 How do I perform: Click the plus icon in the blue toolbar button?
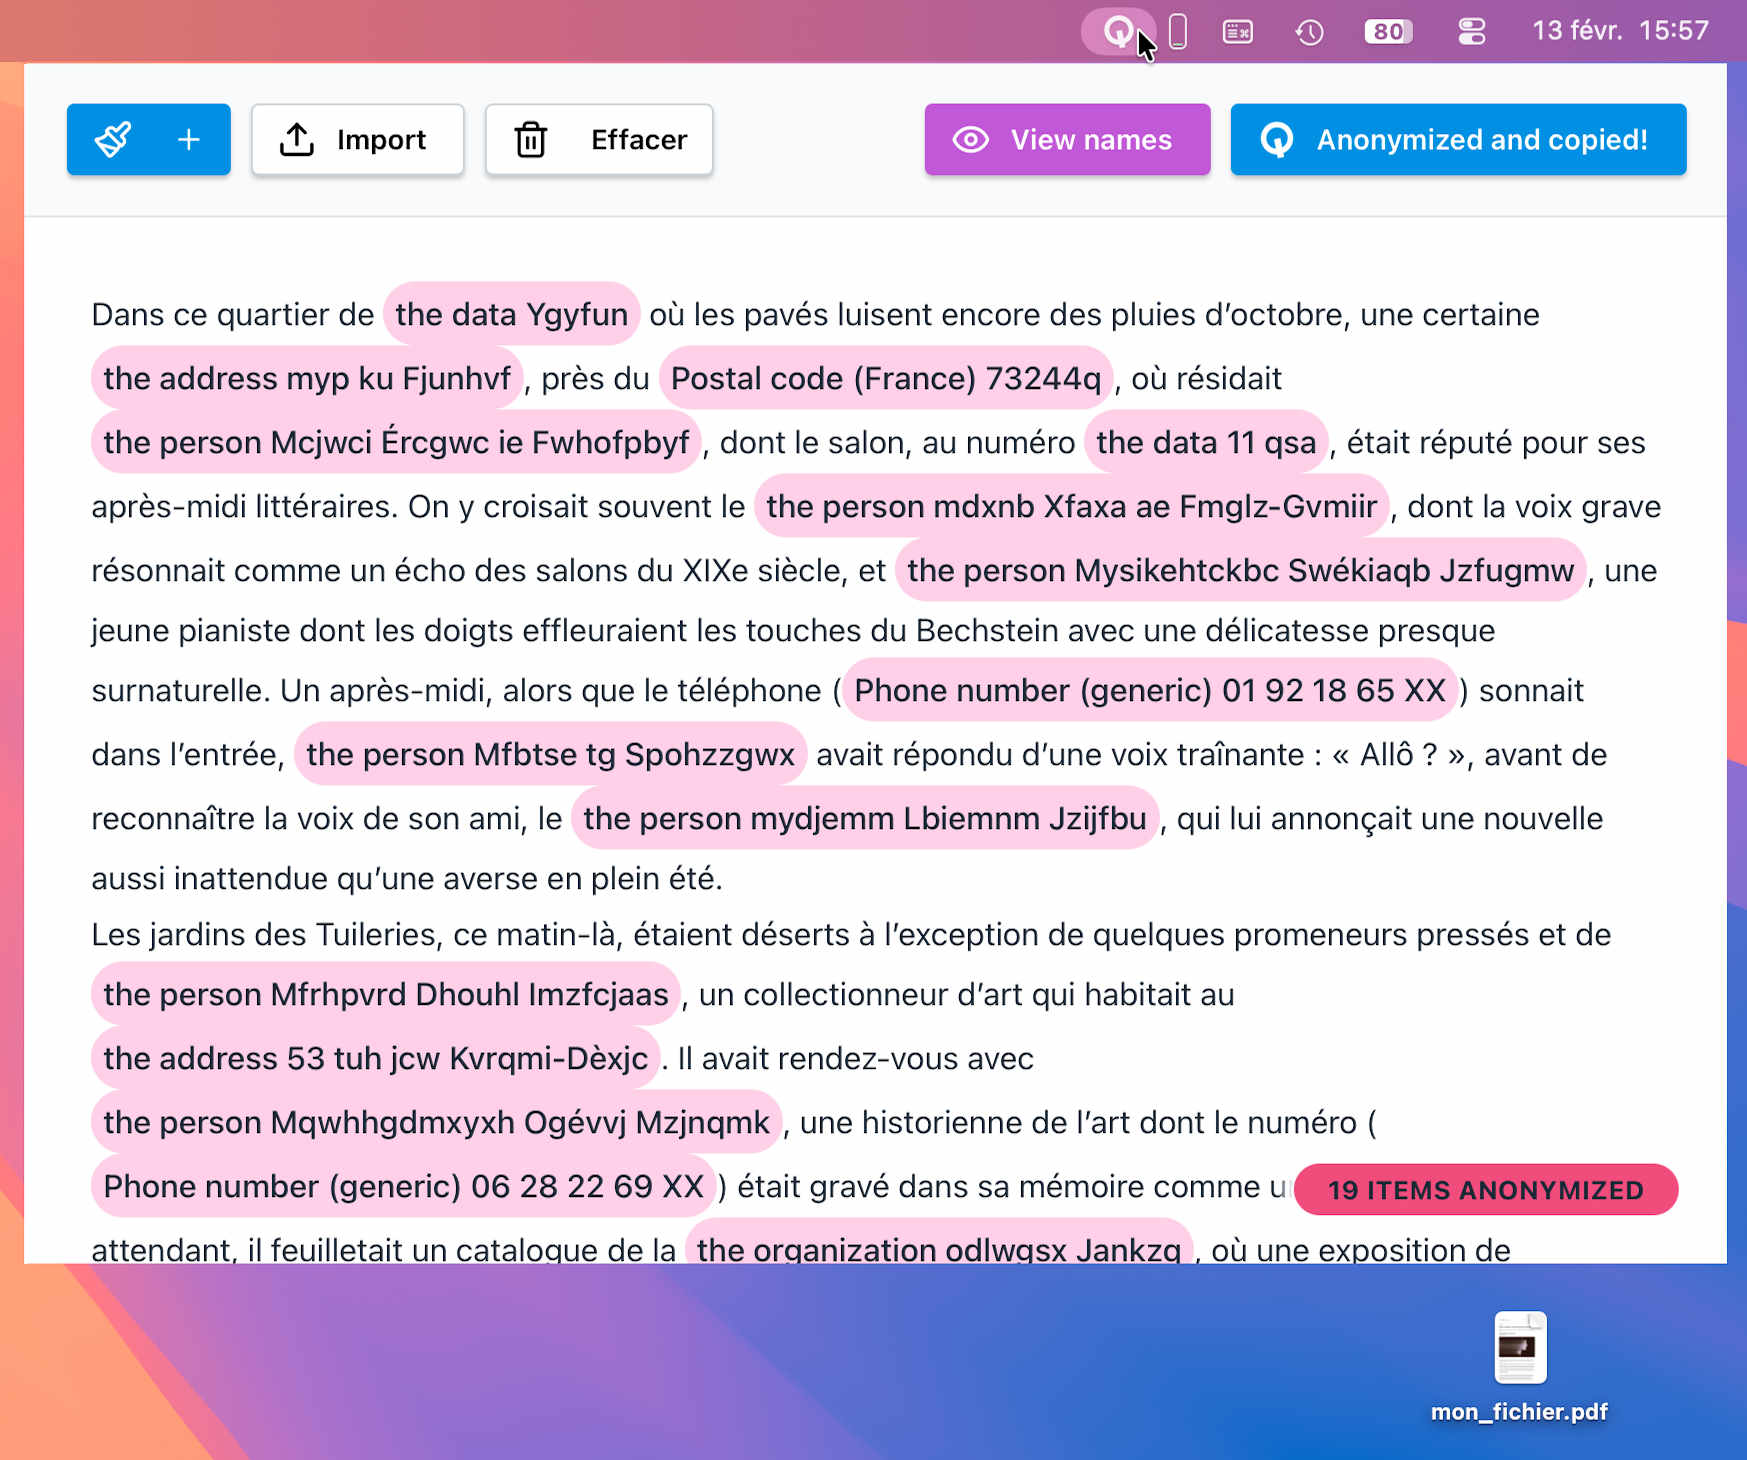click(x=188, y=139)
